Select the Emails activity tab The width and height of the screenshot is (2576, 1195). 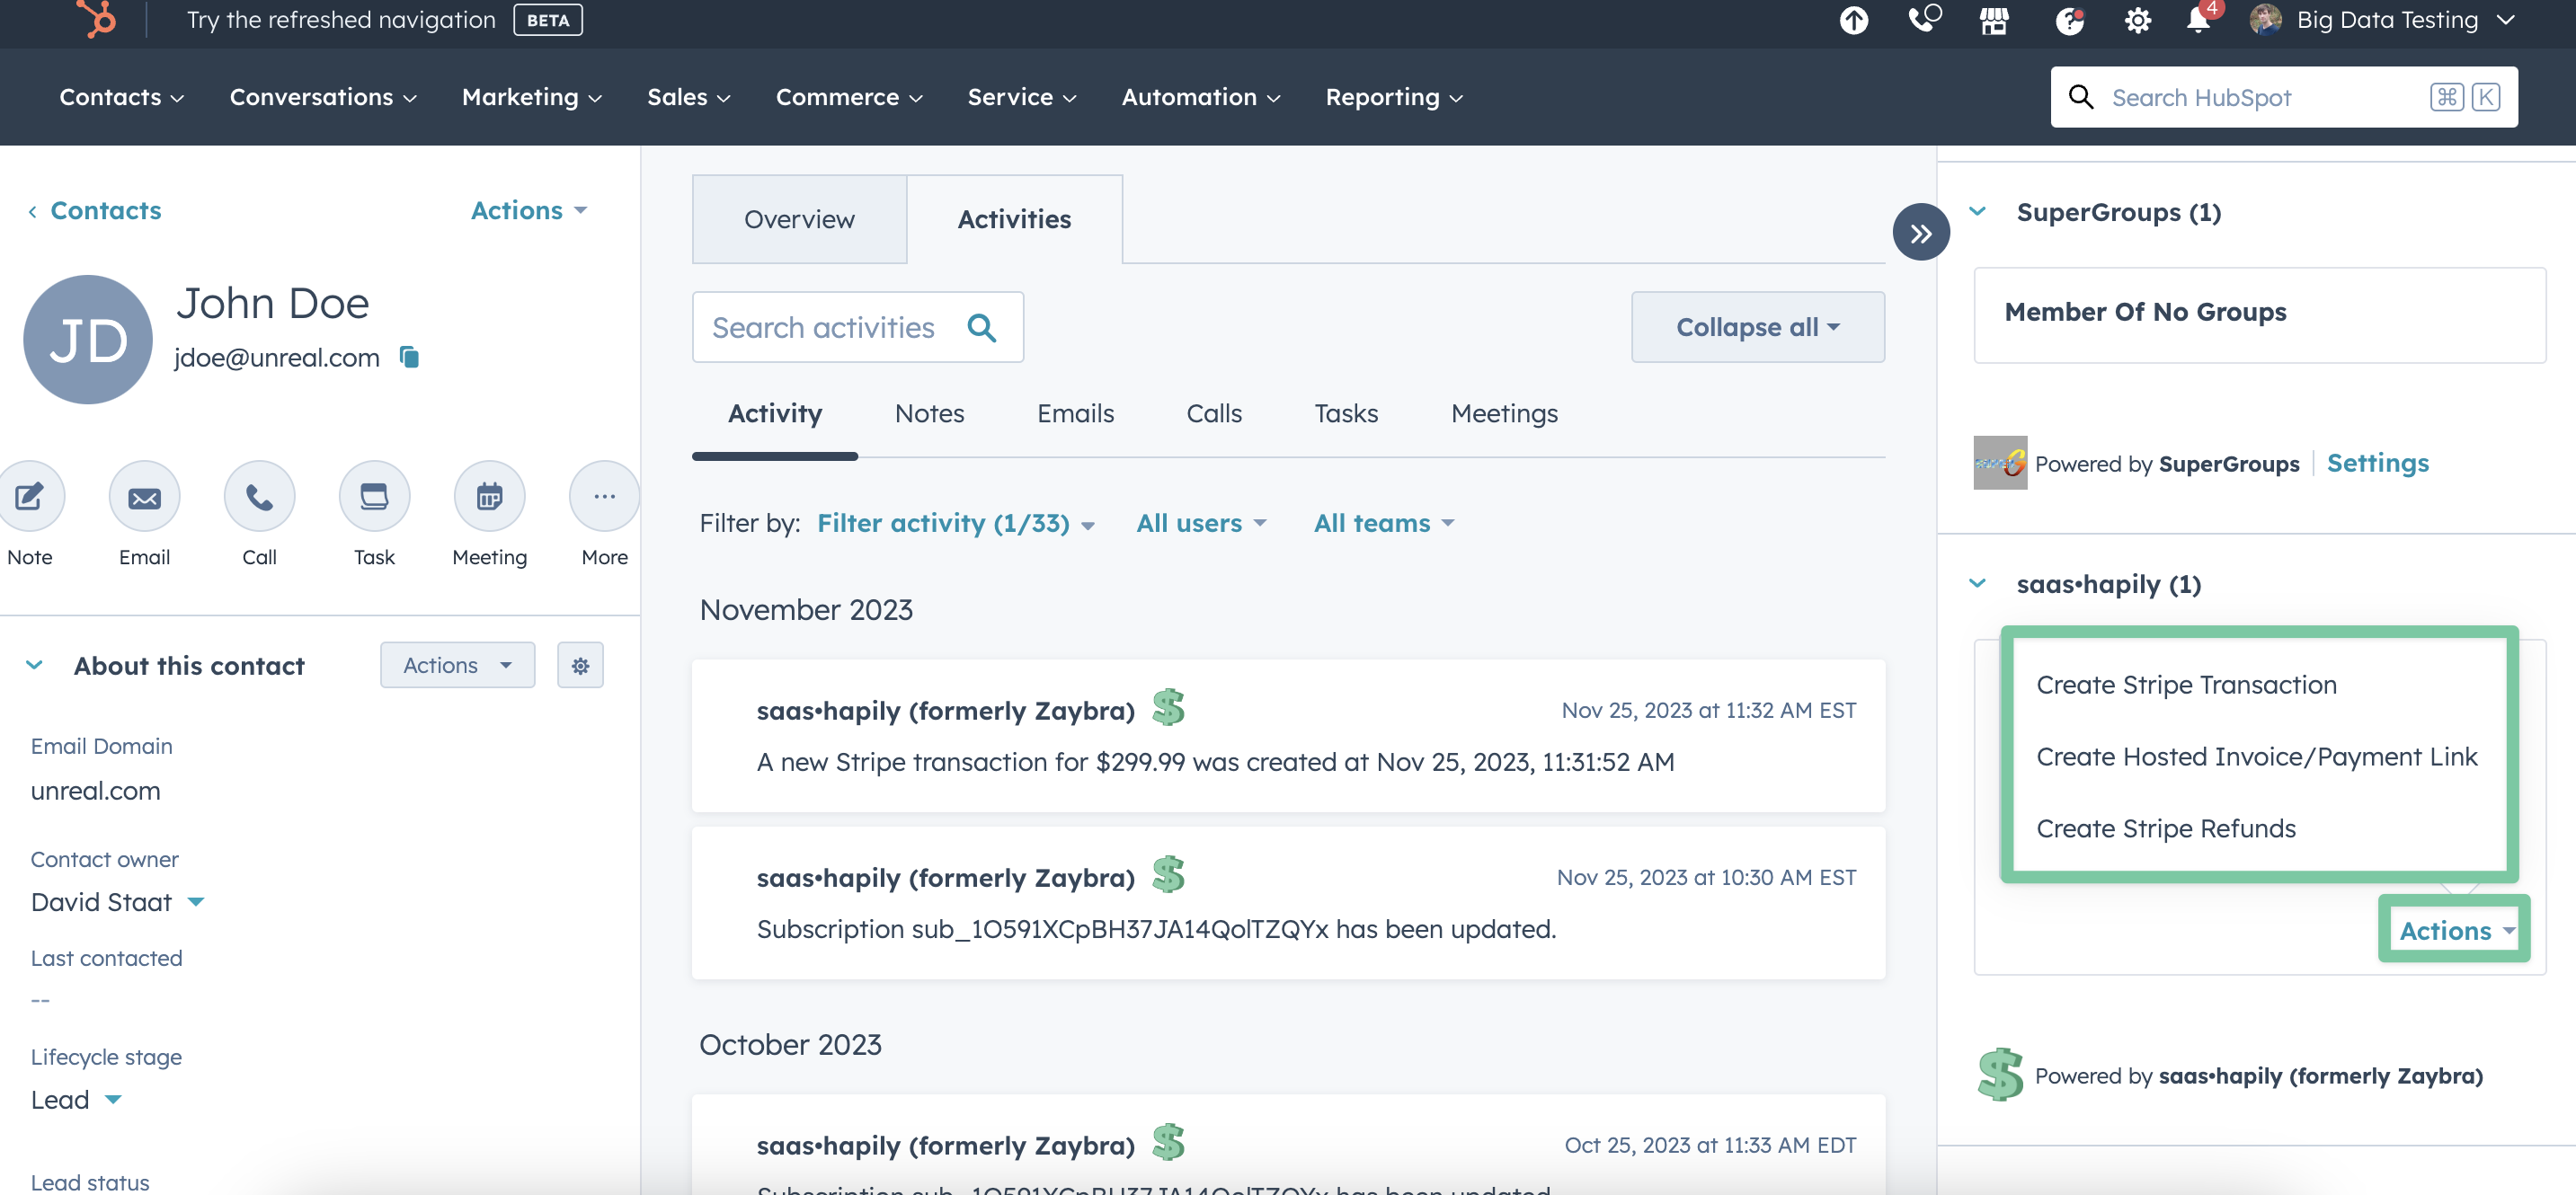pyautogui.click(x=1074, y=413)
